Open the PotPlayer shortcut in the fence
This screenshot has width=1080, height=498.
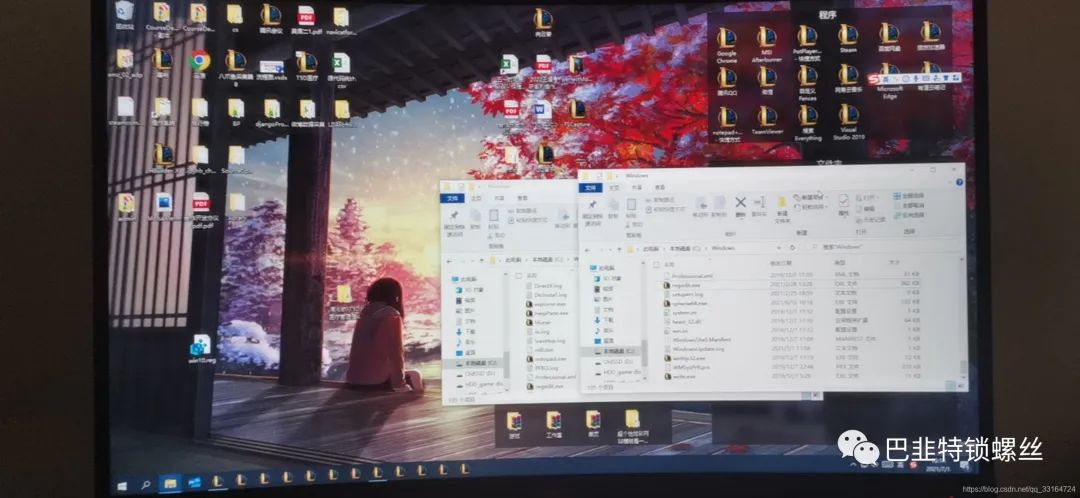pos(807,45)
